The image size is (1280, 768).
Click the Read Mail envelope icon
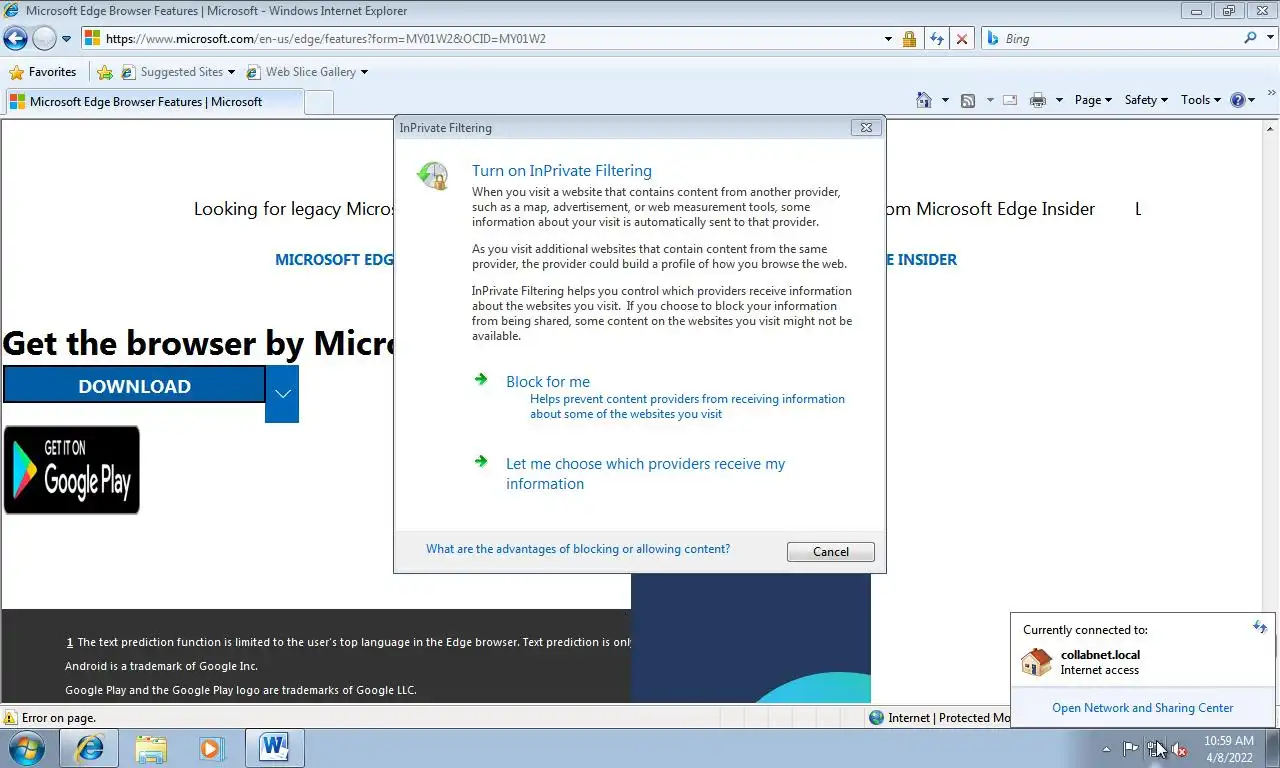1010,100
